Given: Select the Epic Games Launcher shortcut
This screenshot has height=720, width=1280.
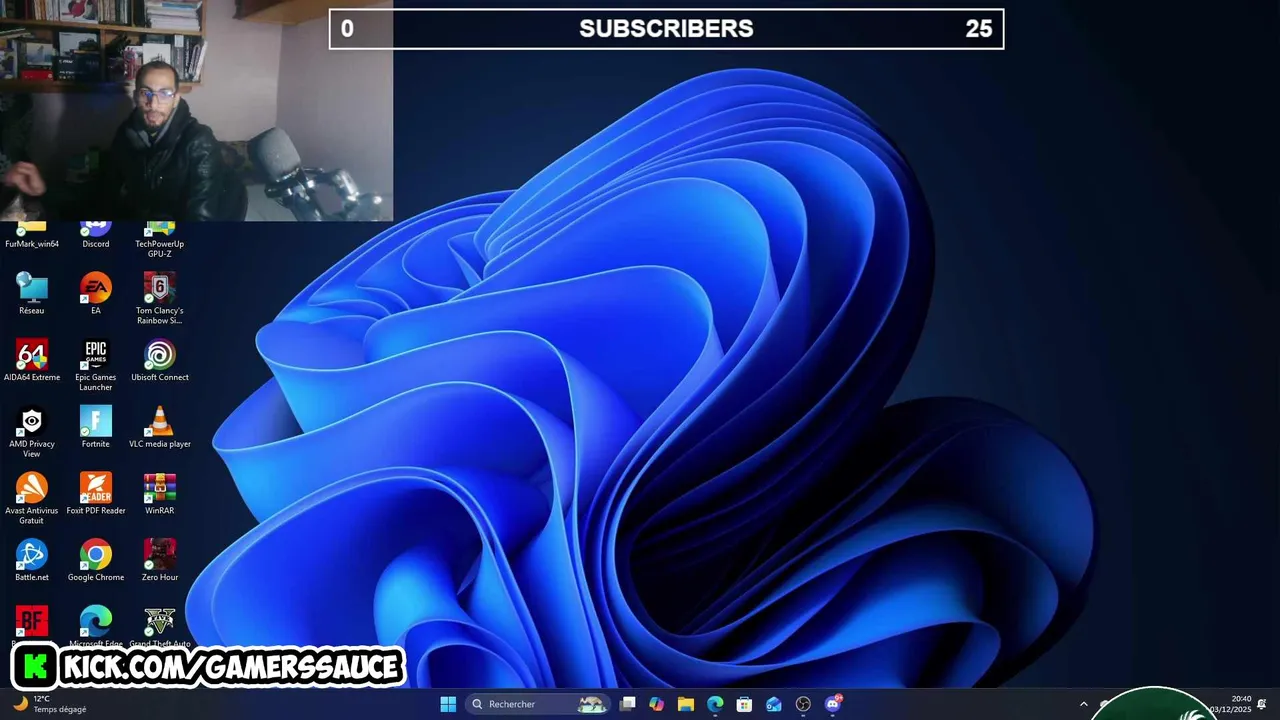Looking at the screenshot, I should click(96, 365).
